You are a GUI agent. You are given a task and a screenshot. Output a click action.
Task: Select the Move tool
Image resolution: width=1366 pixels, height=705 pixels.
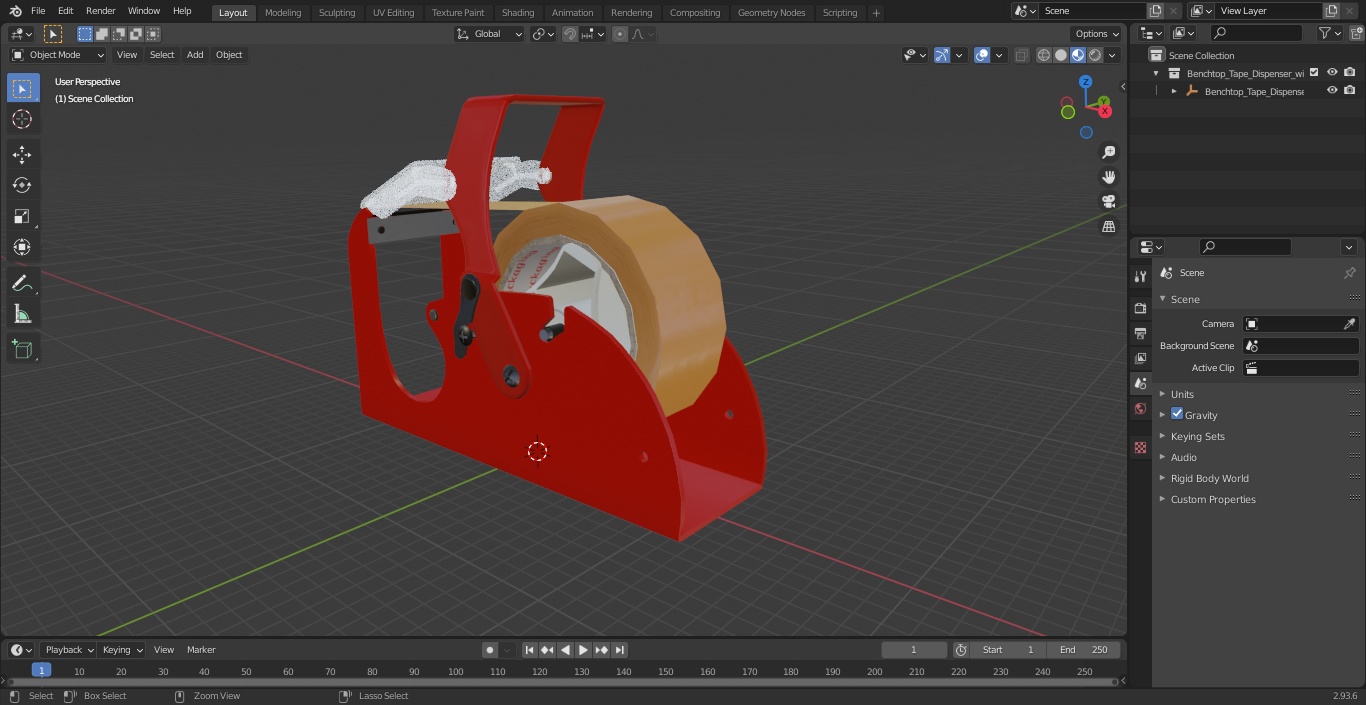point(22,155)
